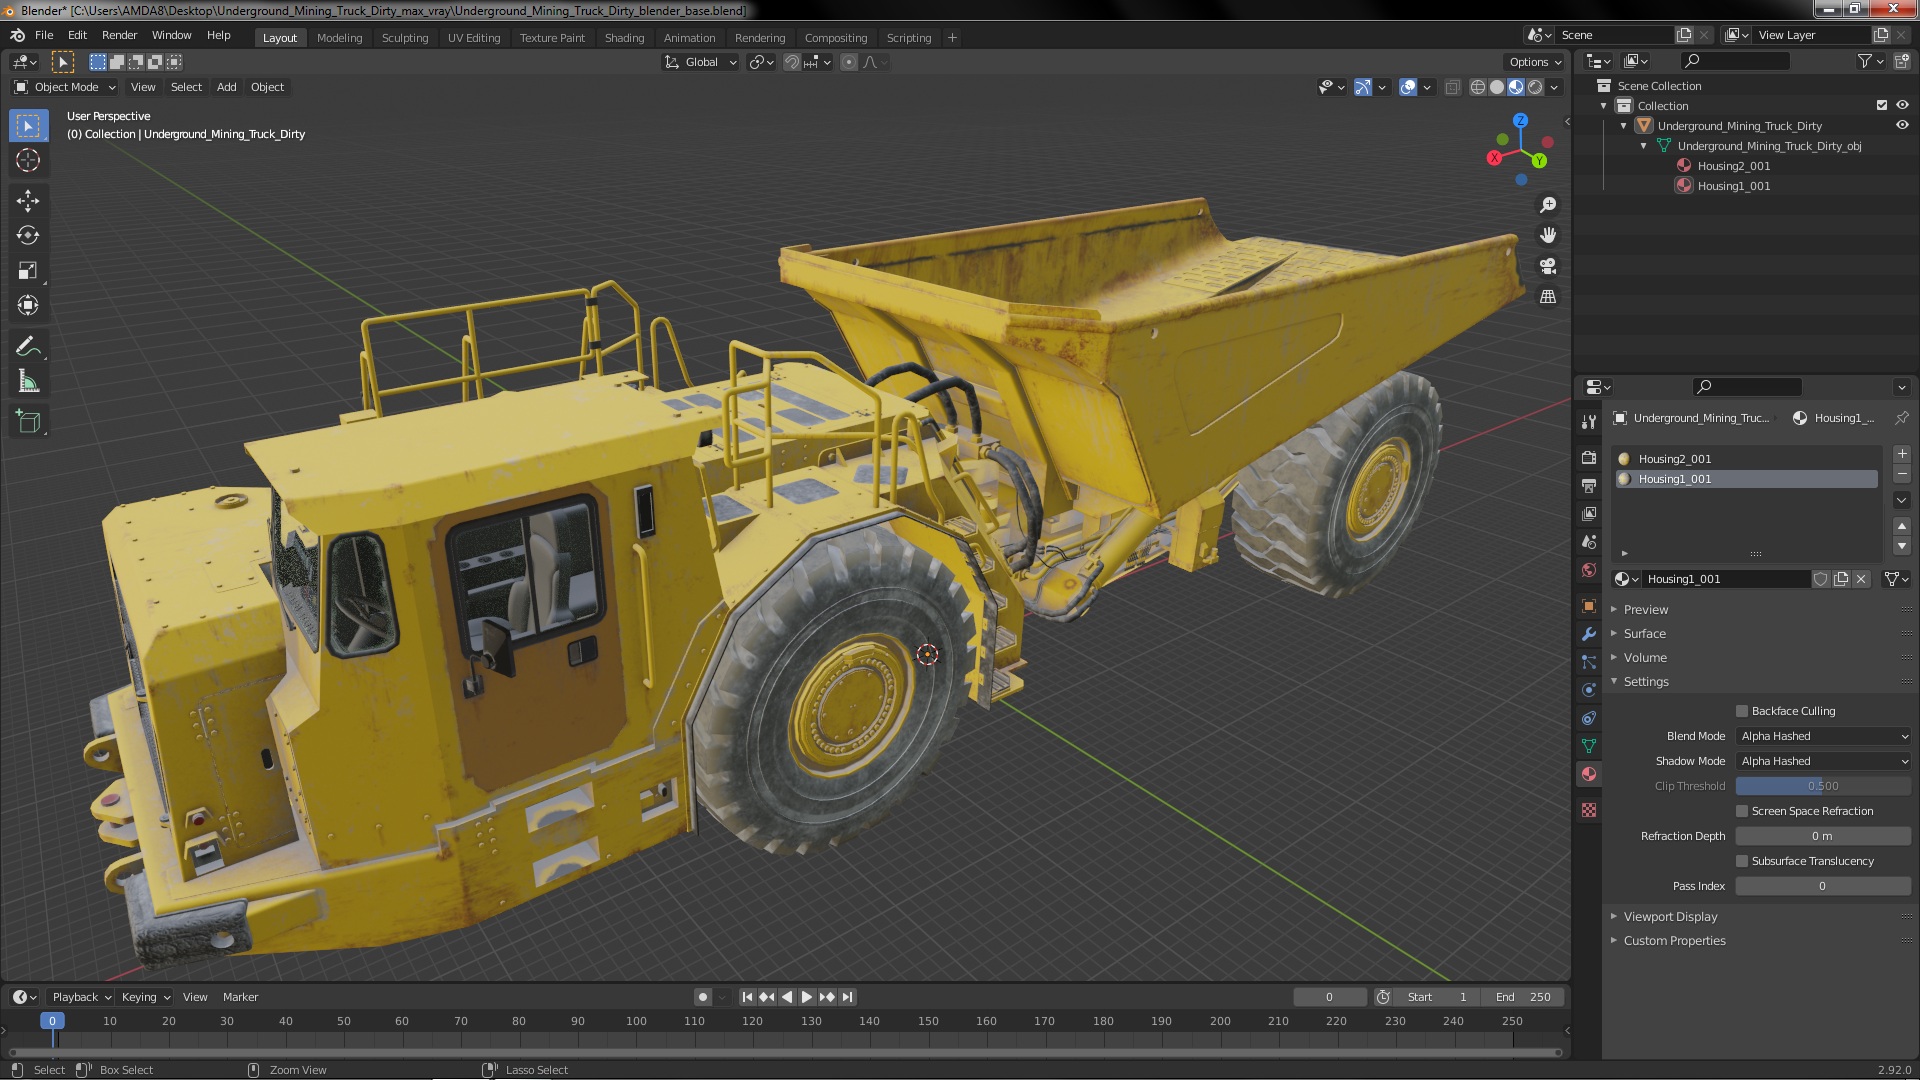Open the Object Mode dropdown
Image resolution: width=1920 pixels, height=1080 pixels.
click(x=65, y=87)
